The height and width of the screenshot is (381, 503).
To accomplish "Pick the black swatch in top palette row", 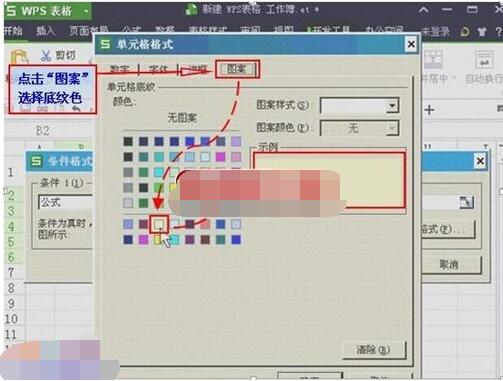I will pyautogui.click(x=128, y=141).
